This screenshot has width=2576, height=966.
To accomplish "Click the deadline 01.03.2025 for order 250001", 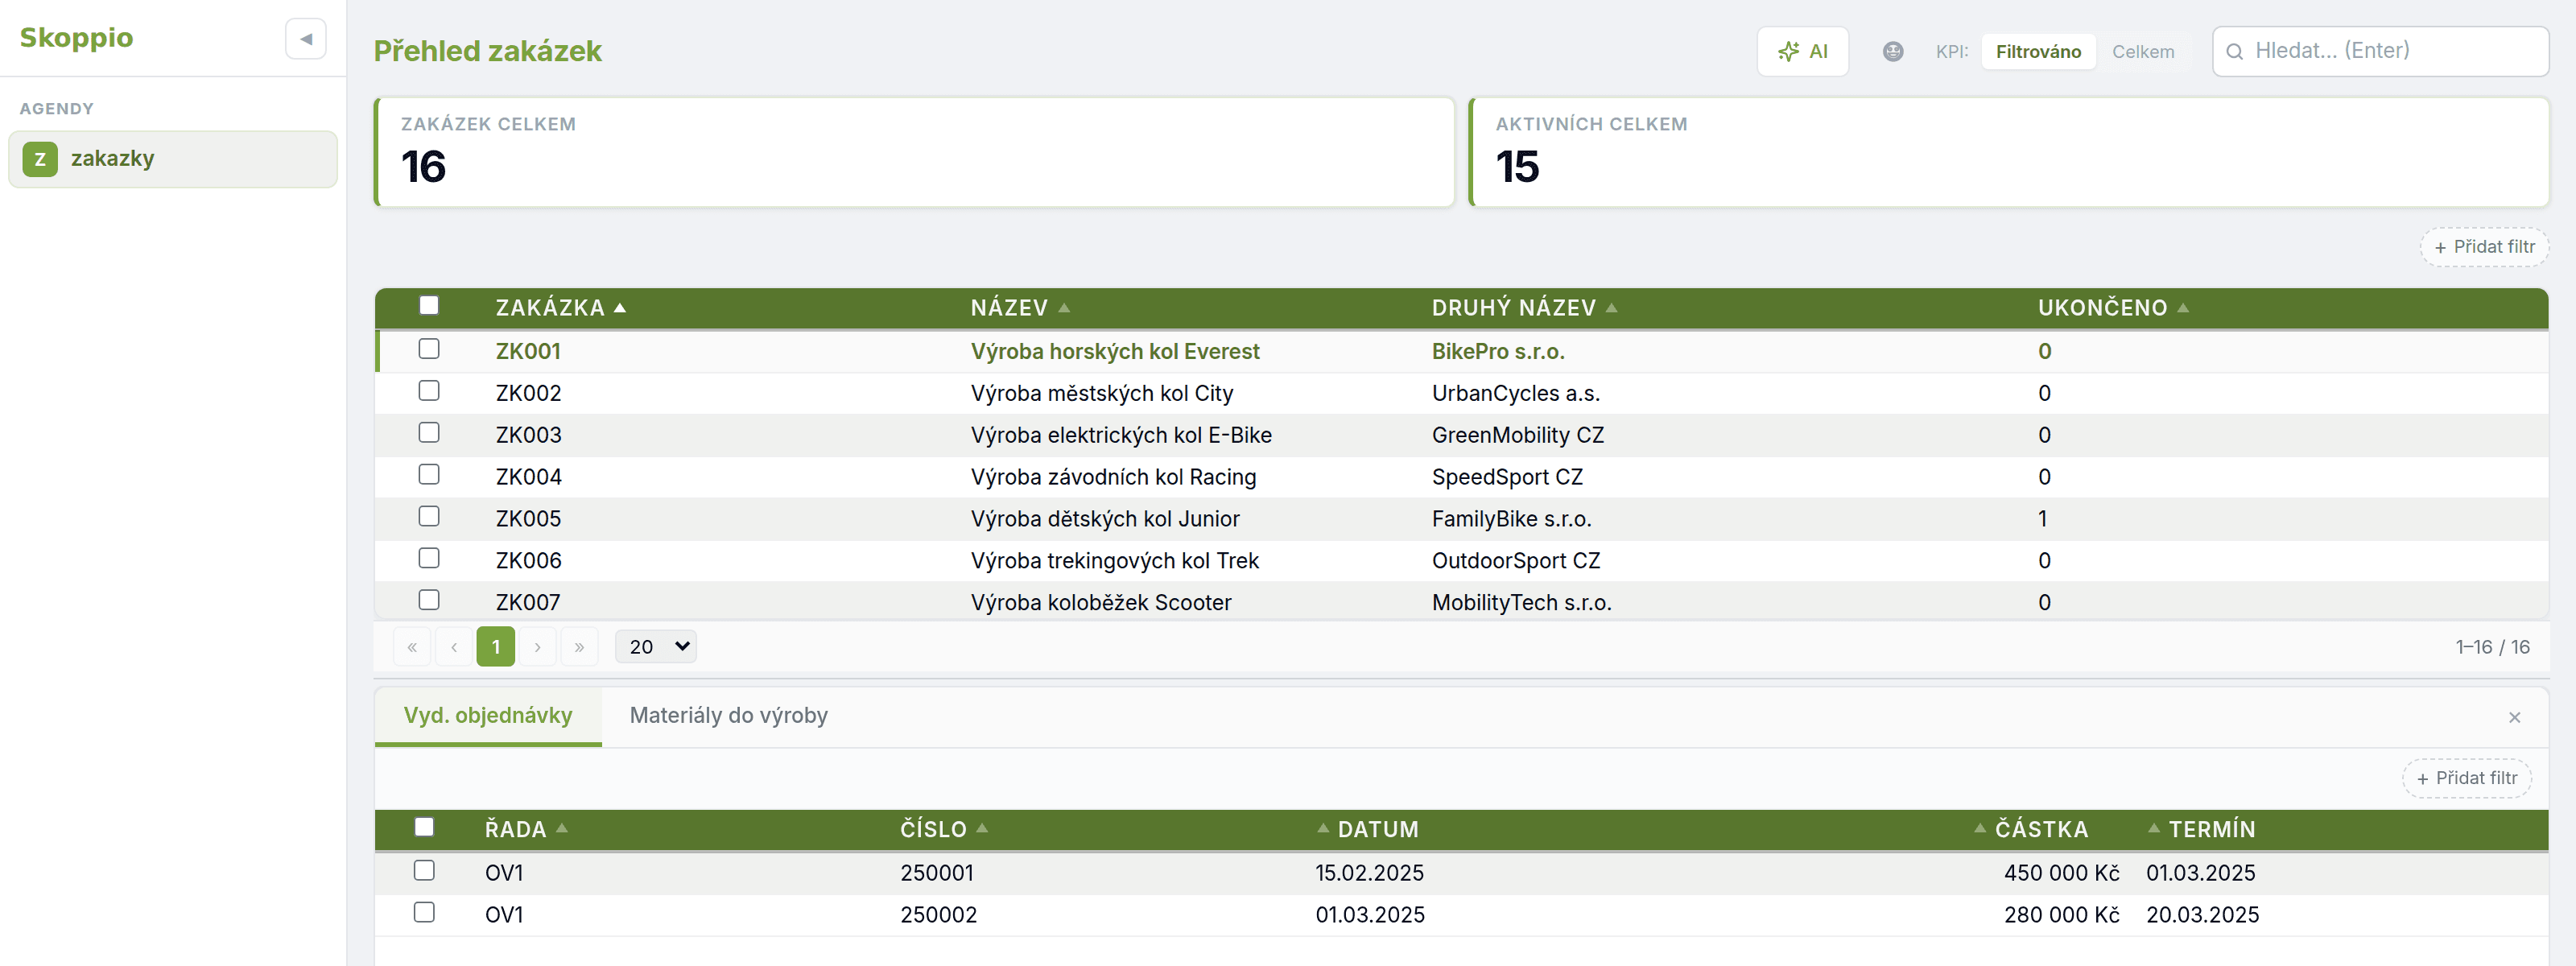I will pyautogui.click(x=2200, y=874).
